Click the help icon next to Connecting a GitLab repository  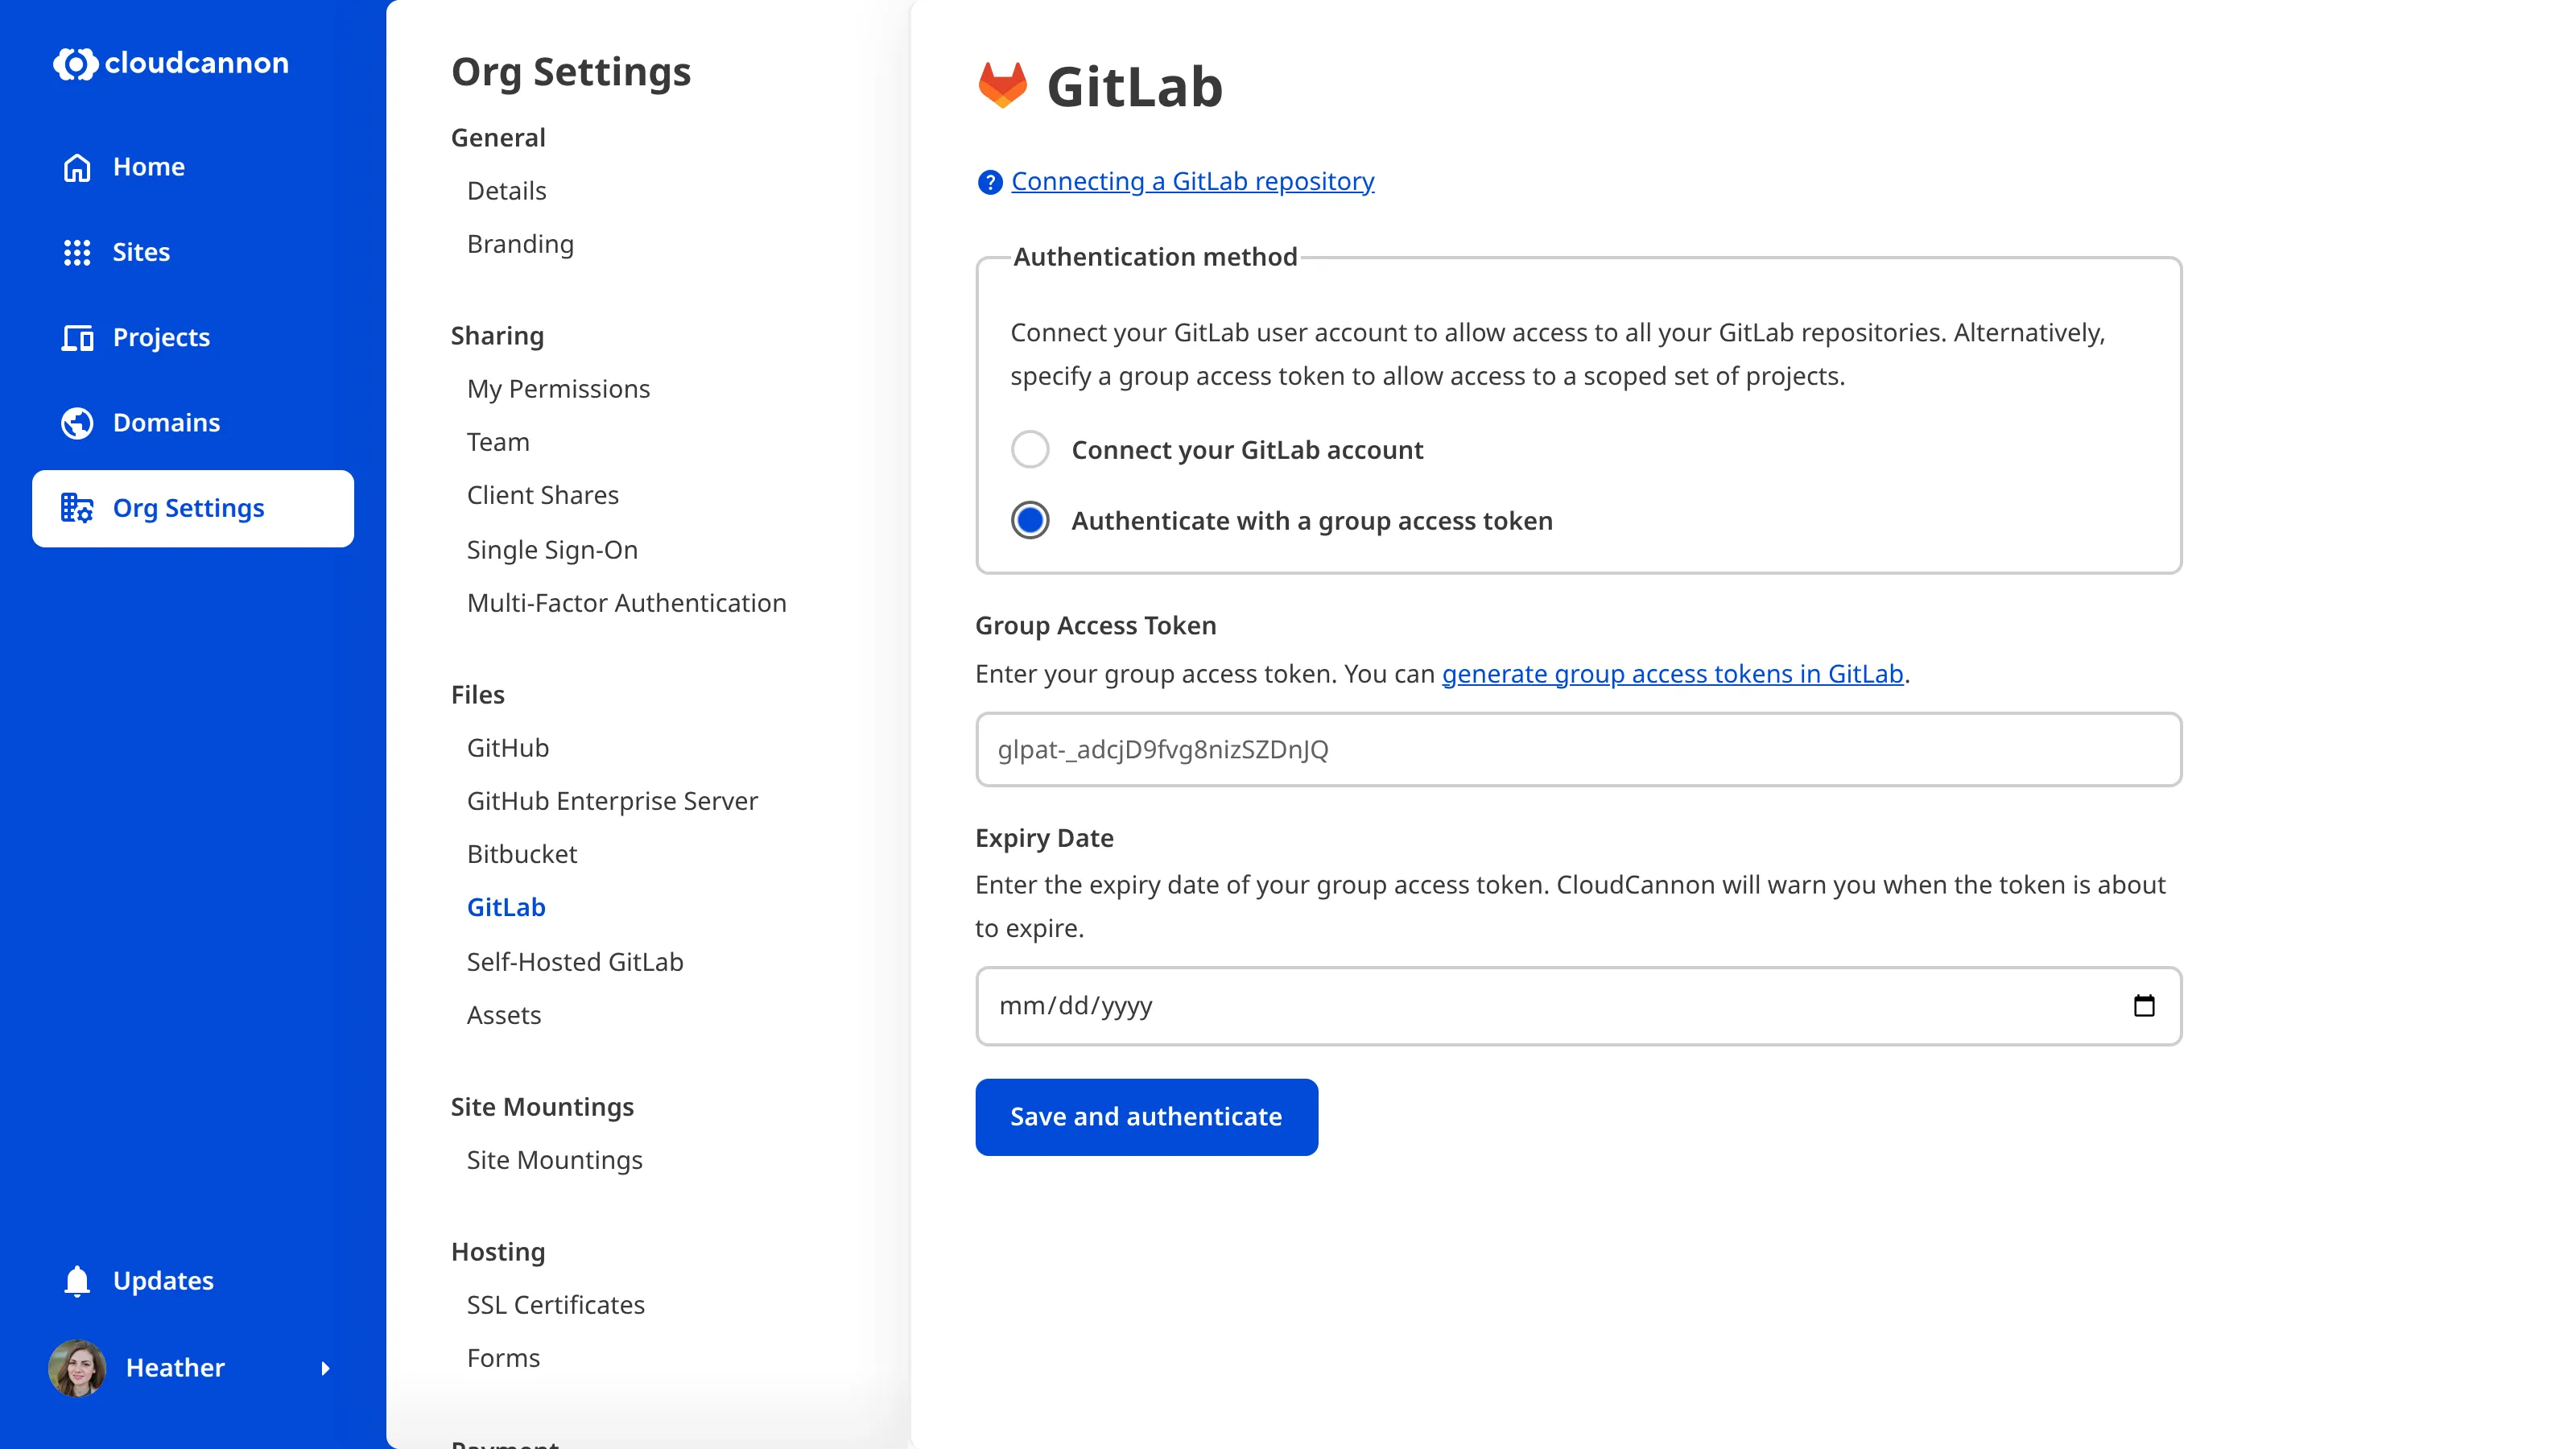click(x=989, y=182)
